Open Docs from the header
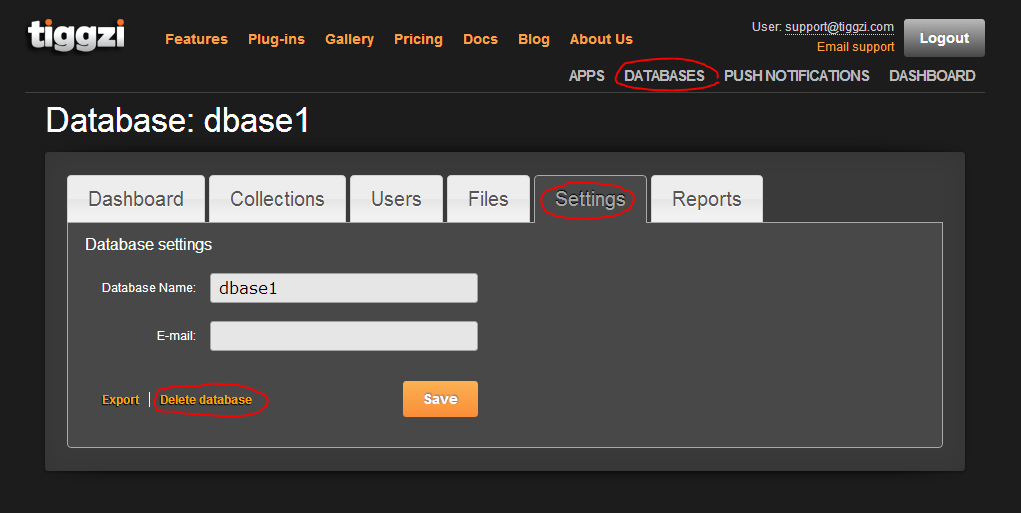Viewport: 1021px width, 513px height. pos(480,39)
